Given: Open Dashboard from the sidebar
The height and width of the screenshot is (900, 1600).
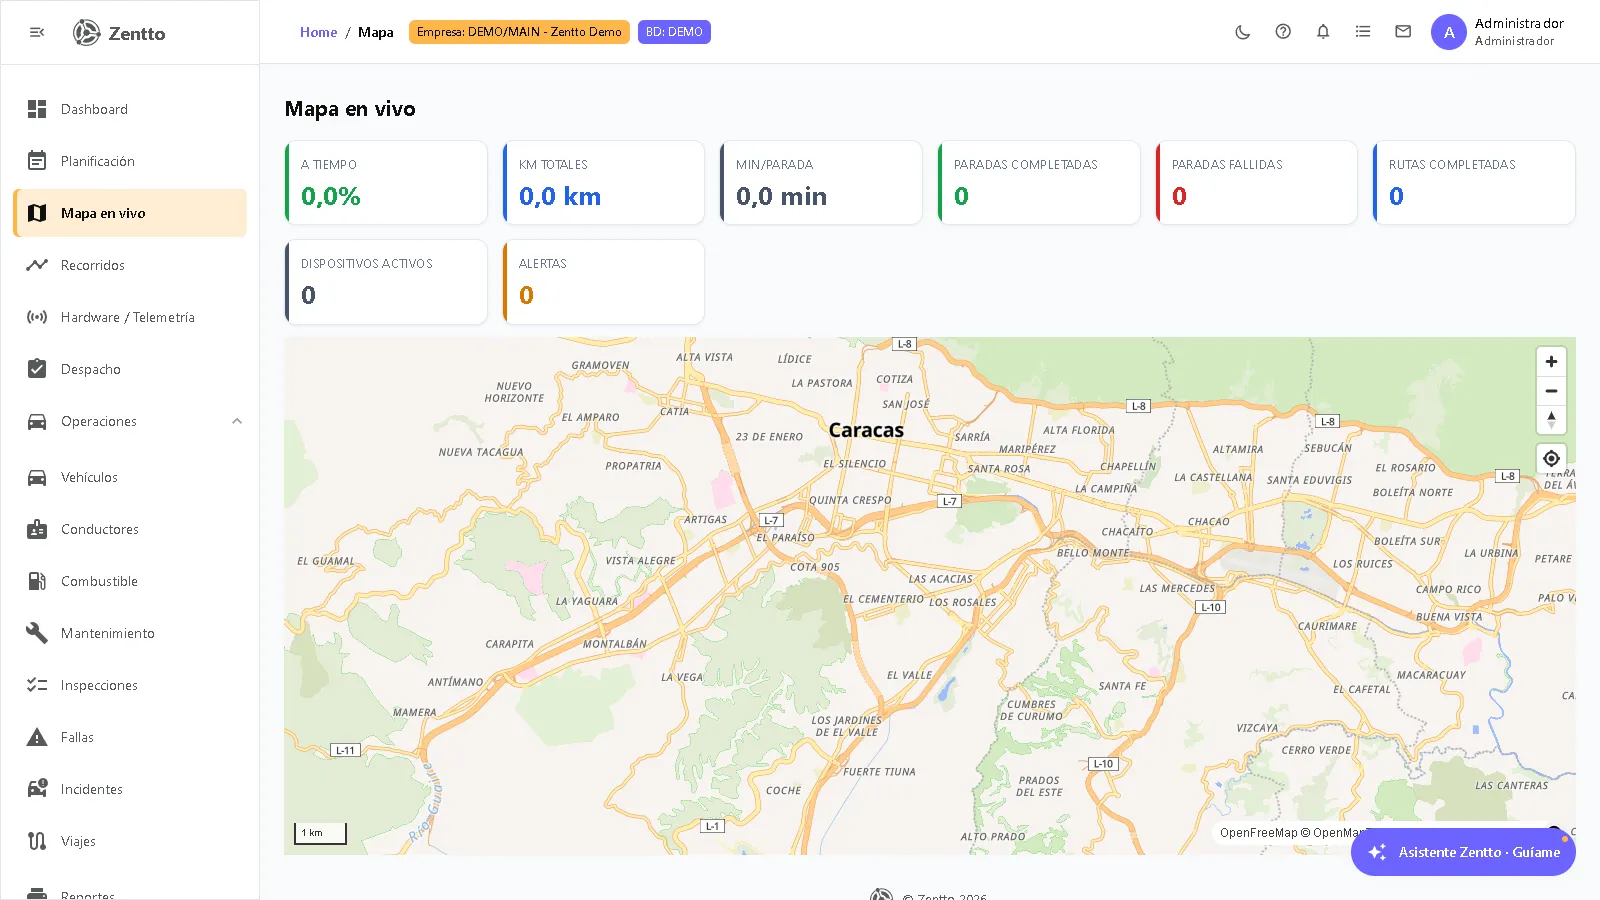Looking at the screenshot, I should click(130, 109).
